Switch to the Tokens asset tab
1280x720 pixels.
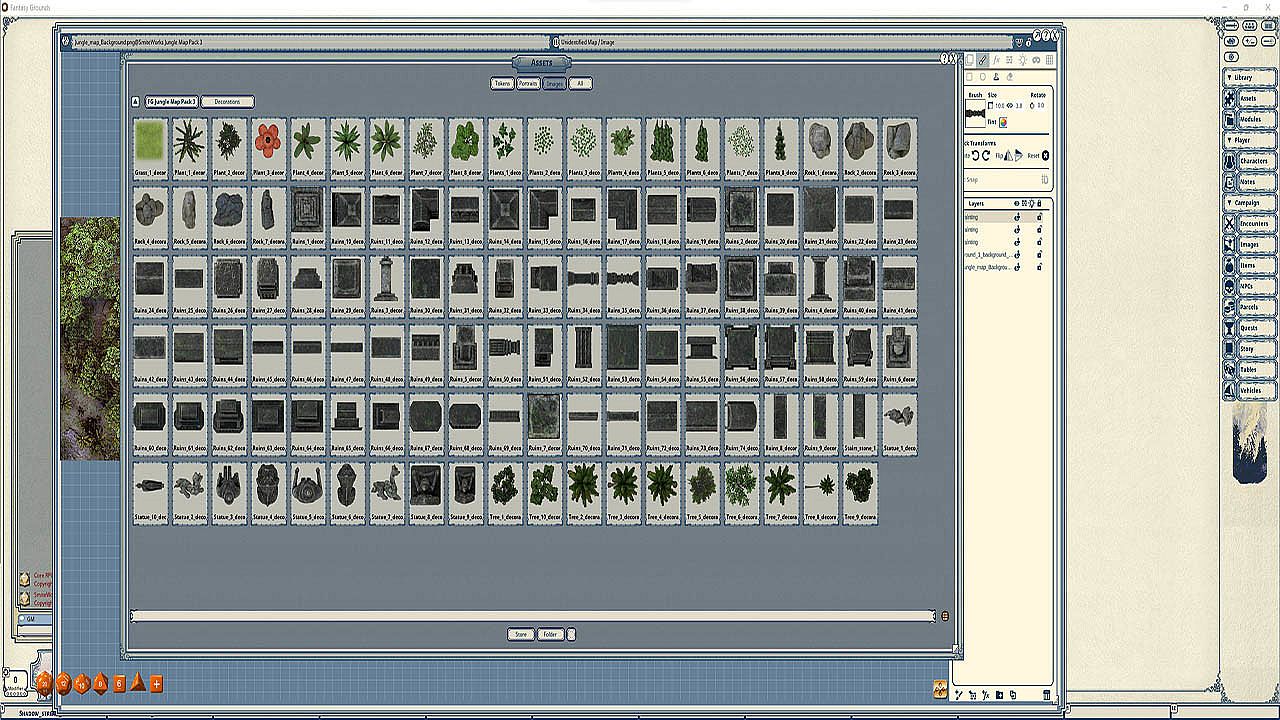coord(502,84)
